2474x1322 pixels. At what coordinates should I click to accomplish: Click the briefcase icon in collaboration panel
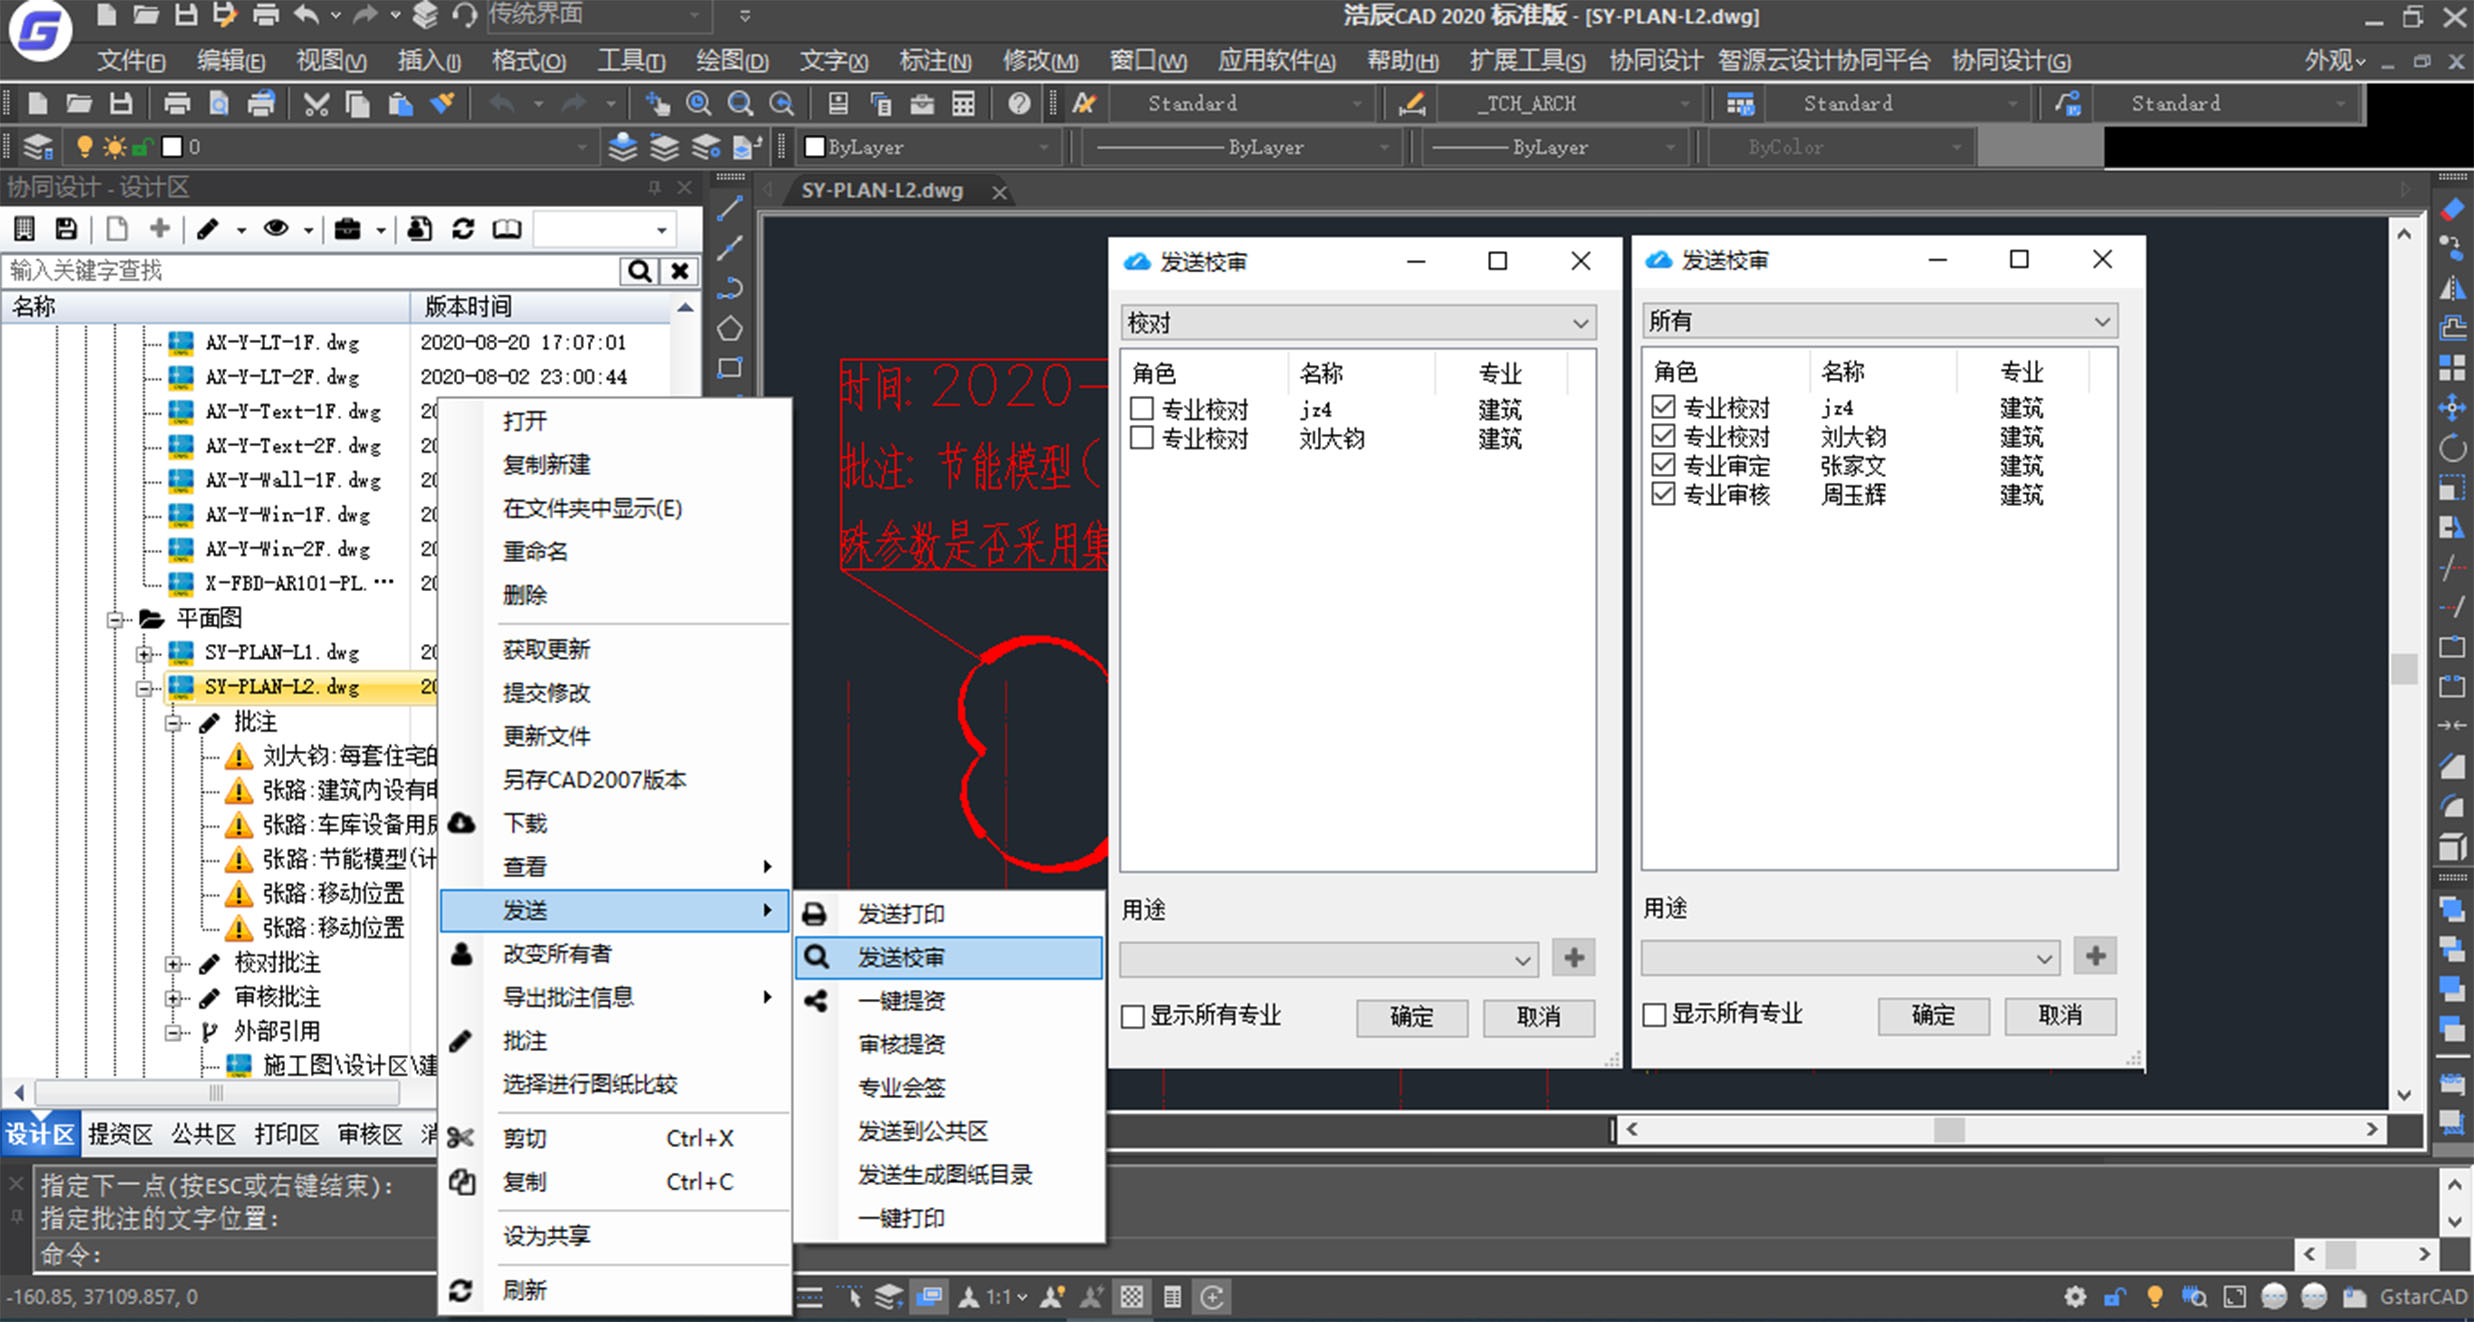tap(347, 229)
